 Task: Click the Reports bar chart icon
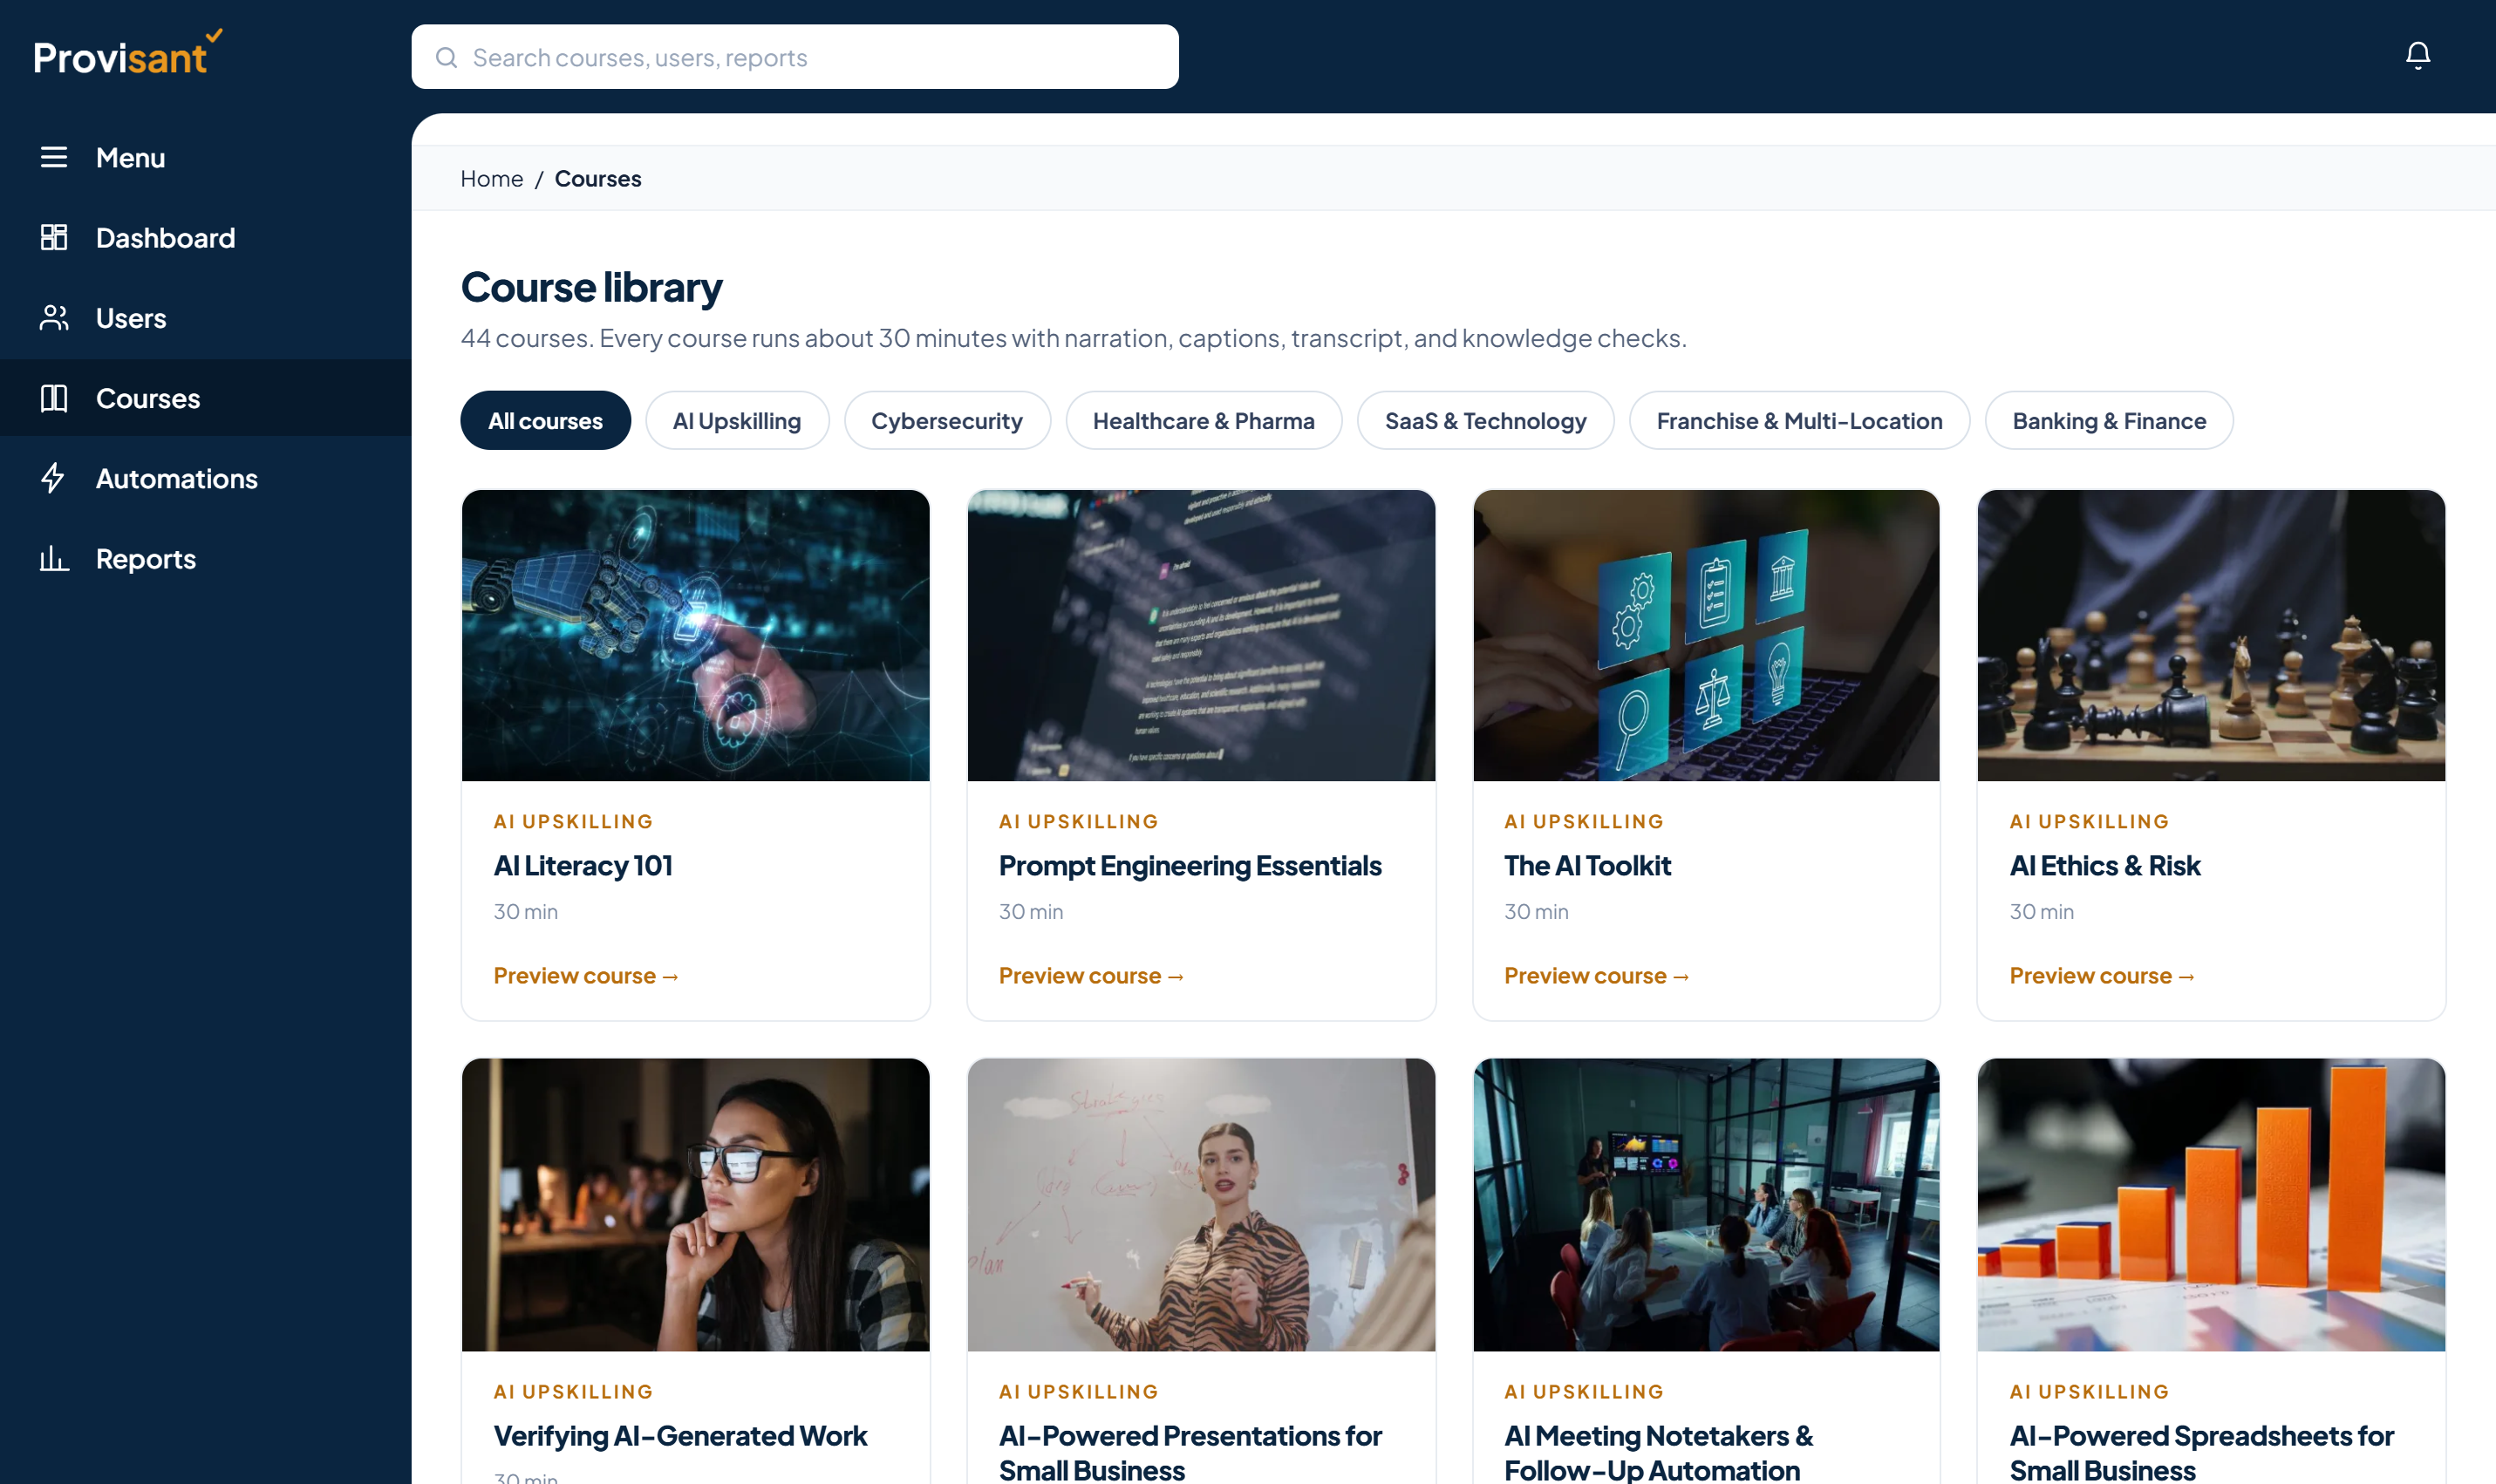[54, 558]
